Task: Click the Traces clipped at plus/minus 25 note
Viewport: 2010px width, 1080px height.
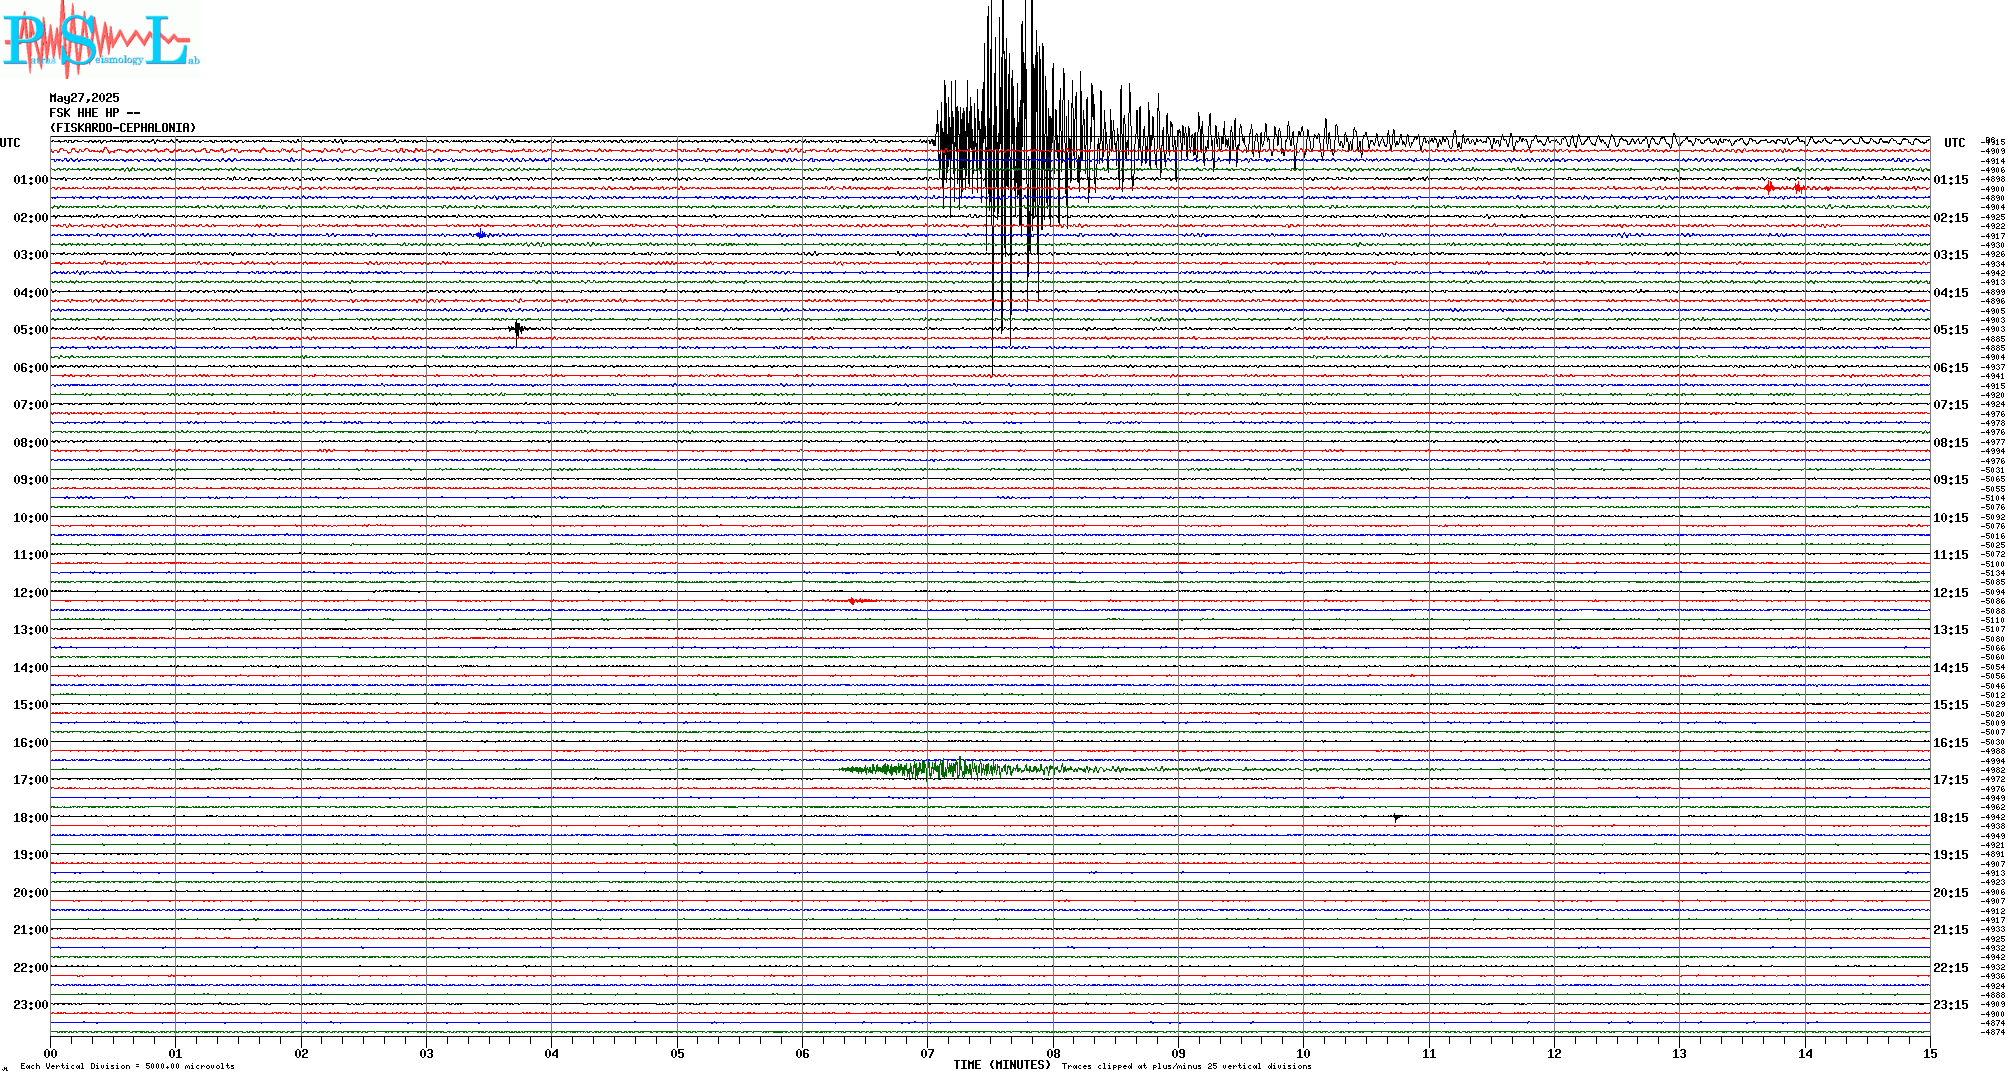Action: click(1187, 1066)
